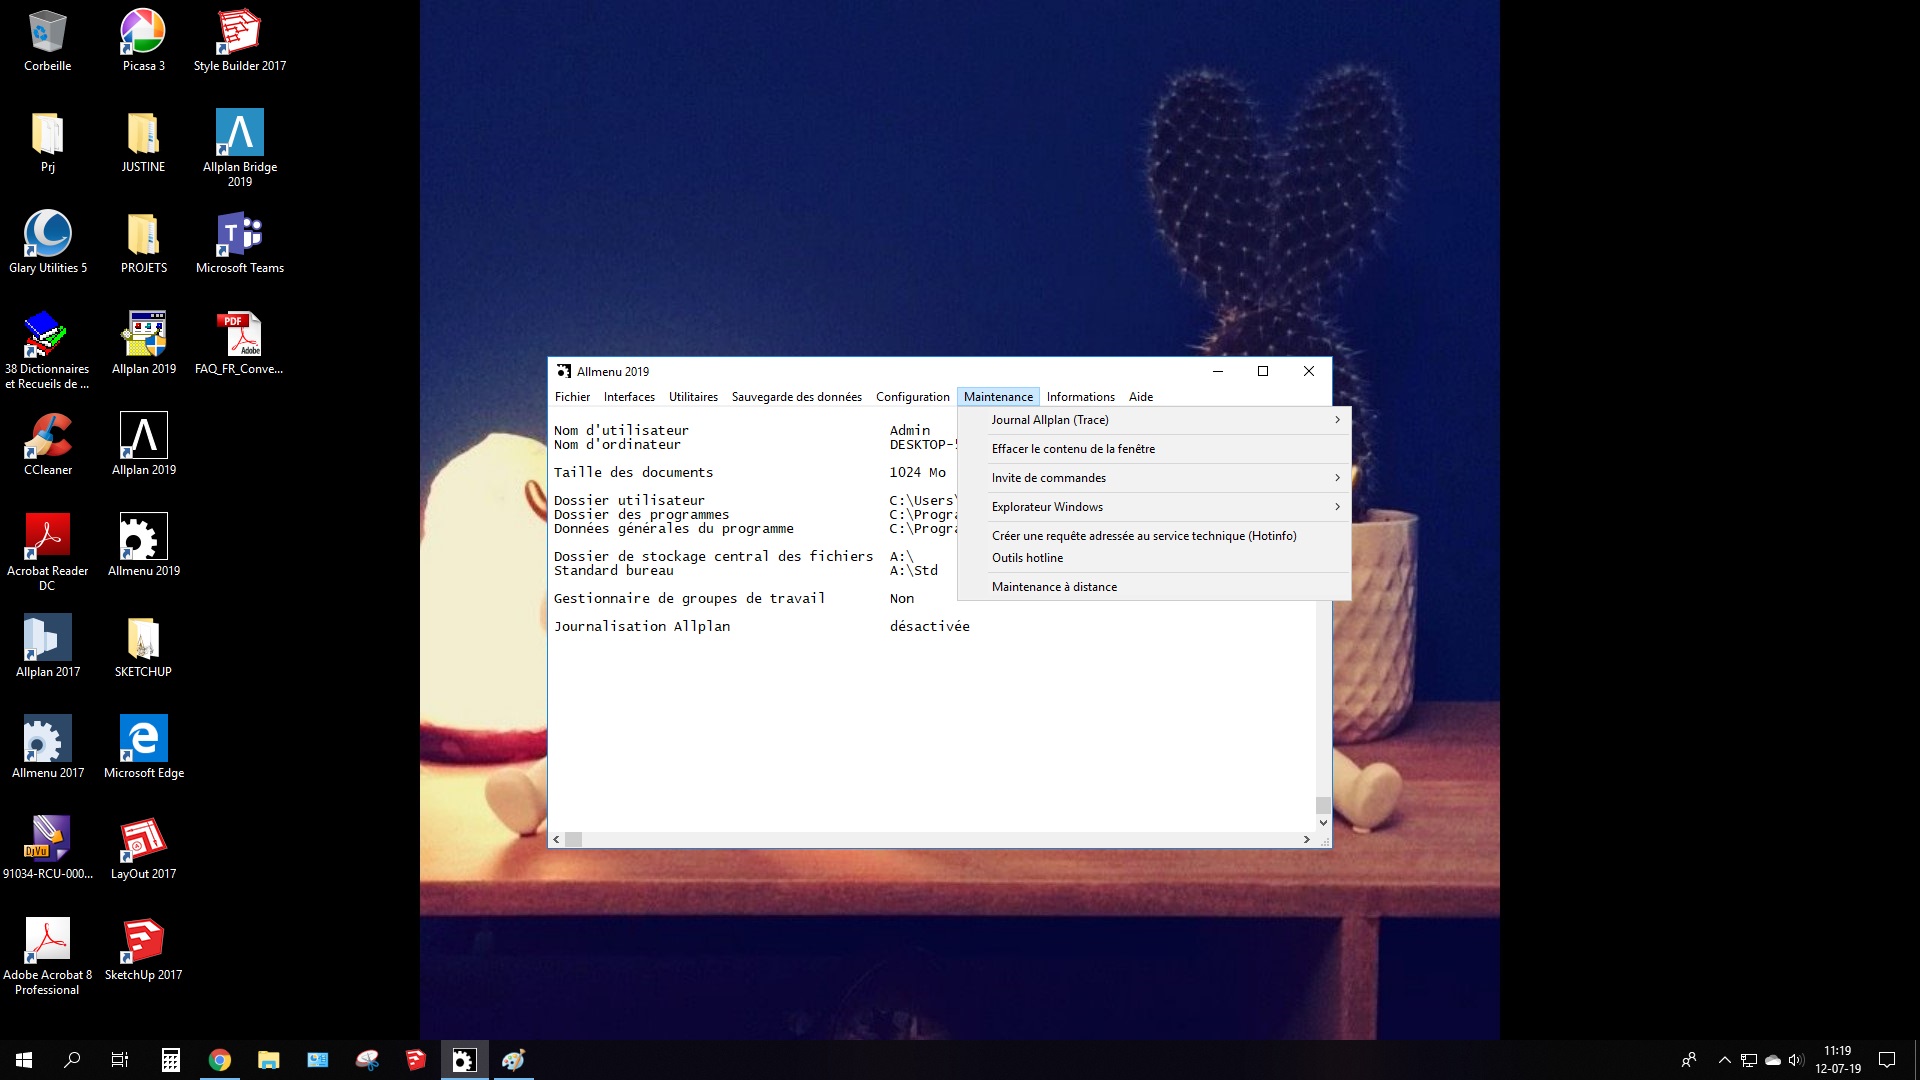This screenshot has height=1080, width=1920.
Task: Select Allmenu 2019 desktop shortcut
Action: point(143,546)
